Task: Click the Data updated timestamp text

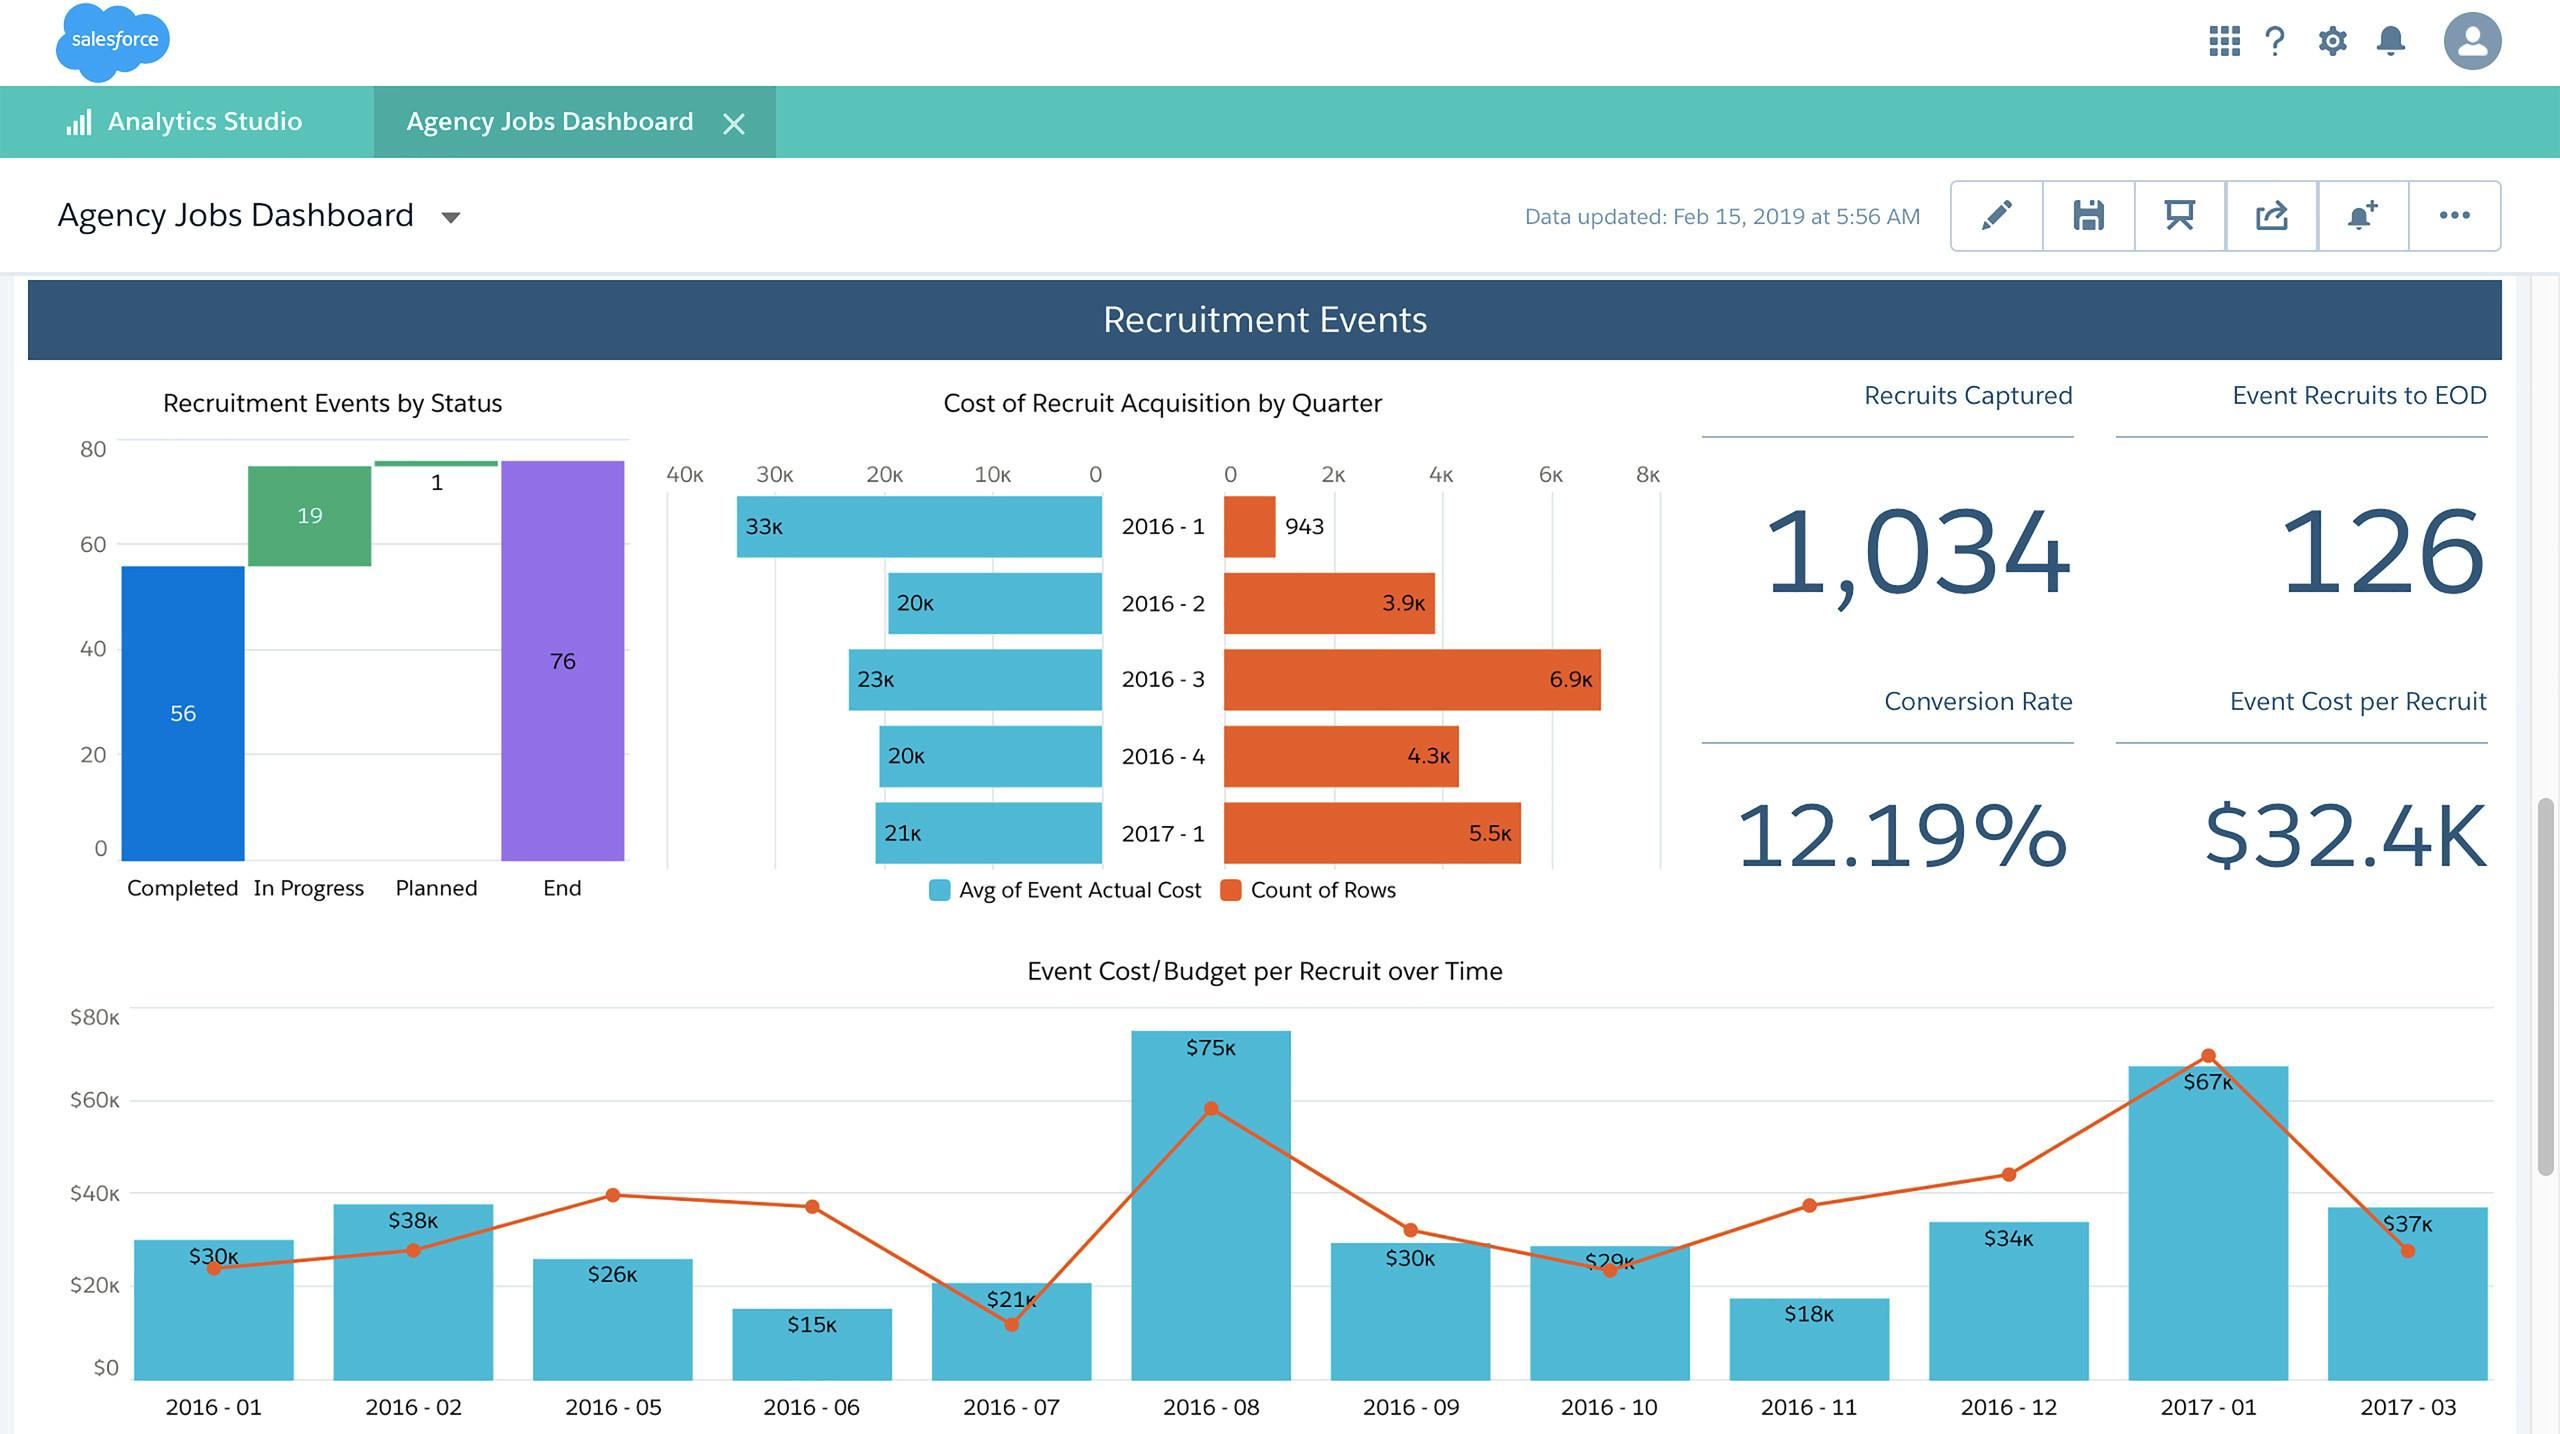Action: click(x=1722, y=217)
